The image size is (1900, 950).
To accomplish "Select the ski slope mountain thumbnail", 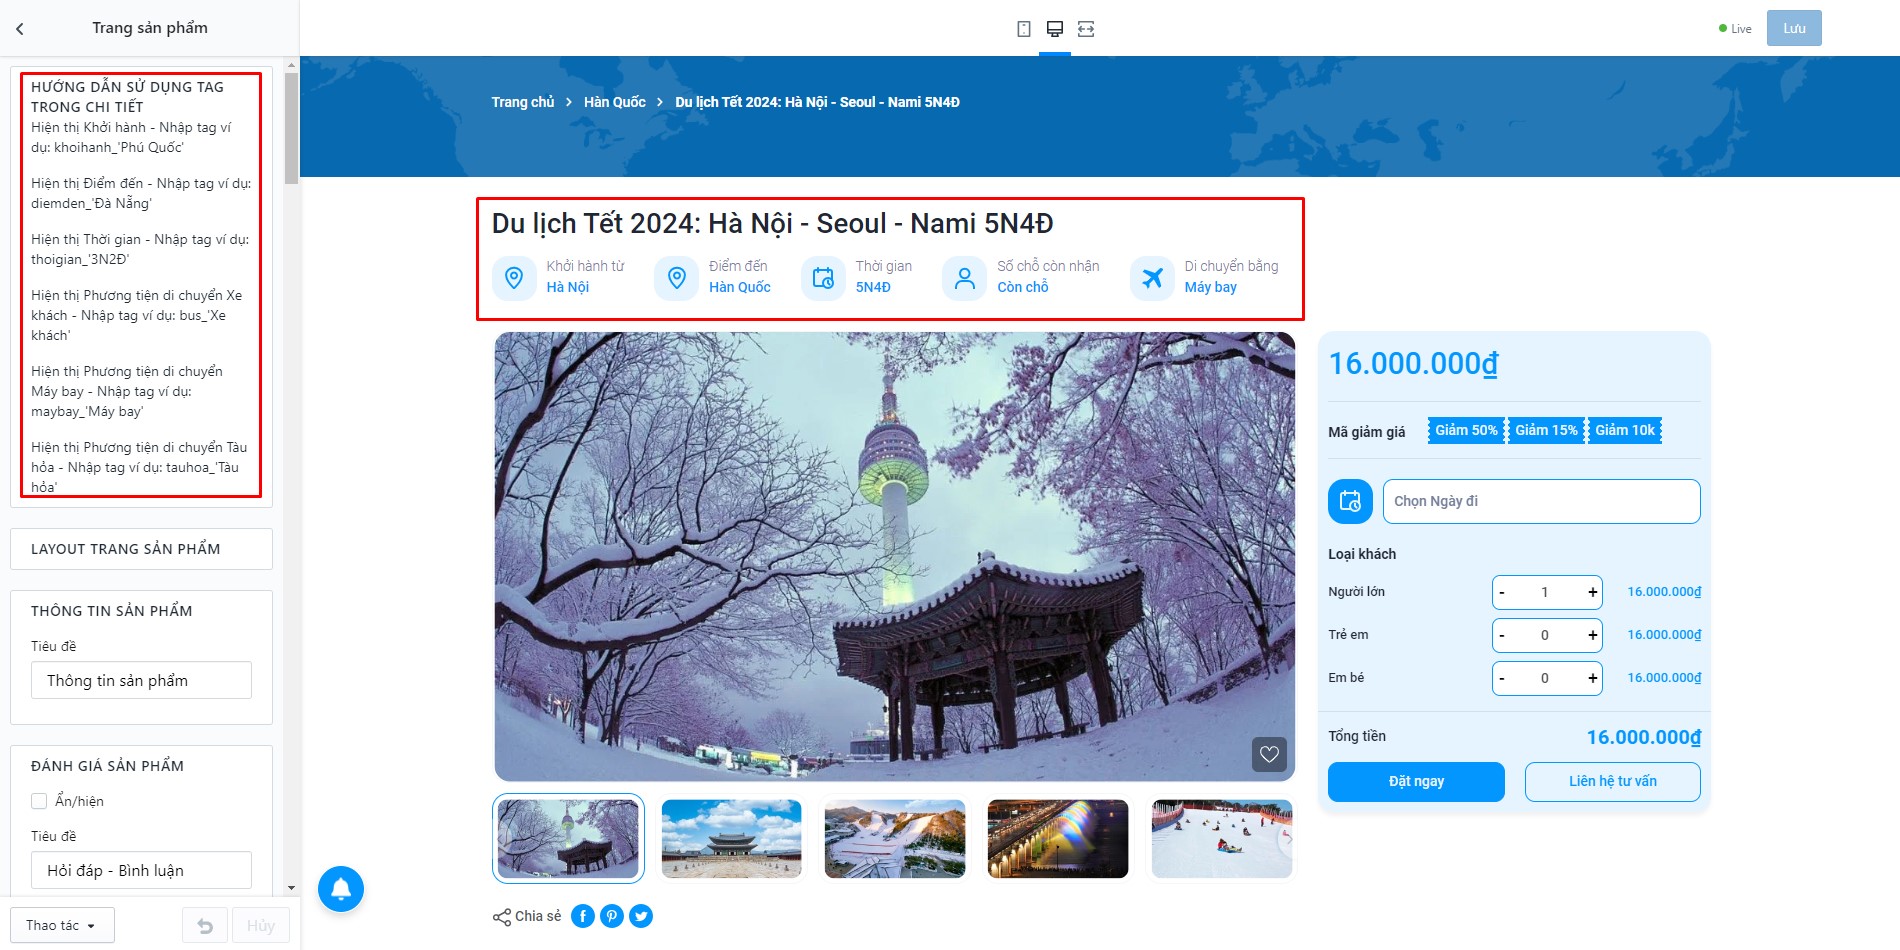I will point(895,839).
